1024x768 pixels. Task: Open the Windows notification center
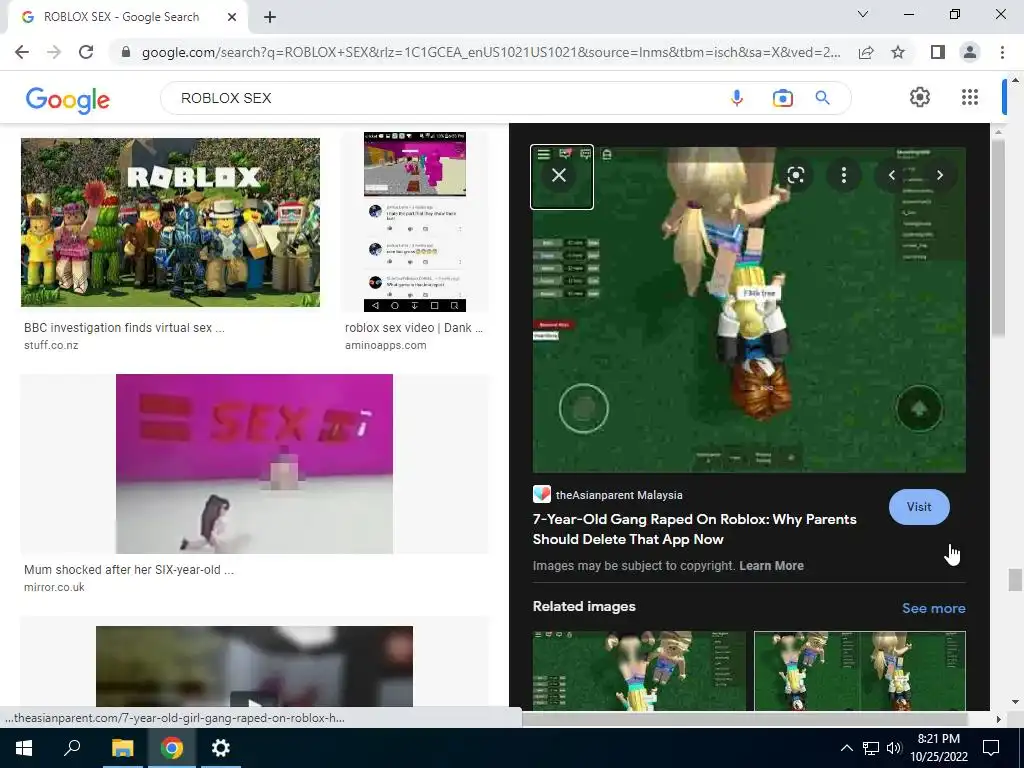(991, 748)
